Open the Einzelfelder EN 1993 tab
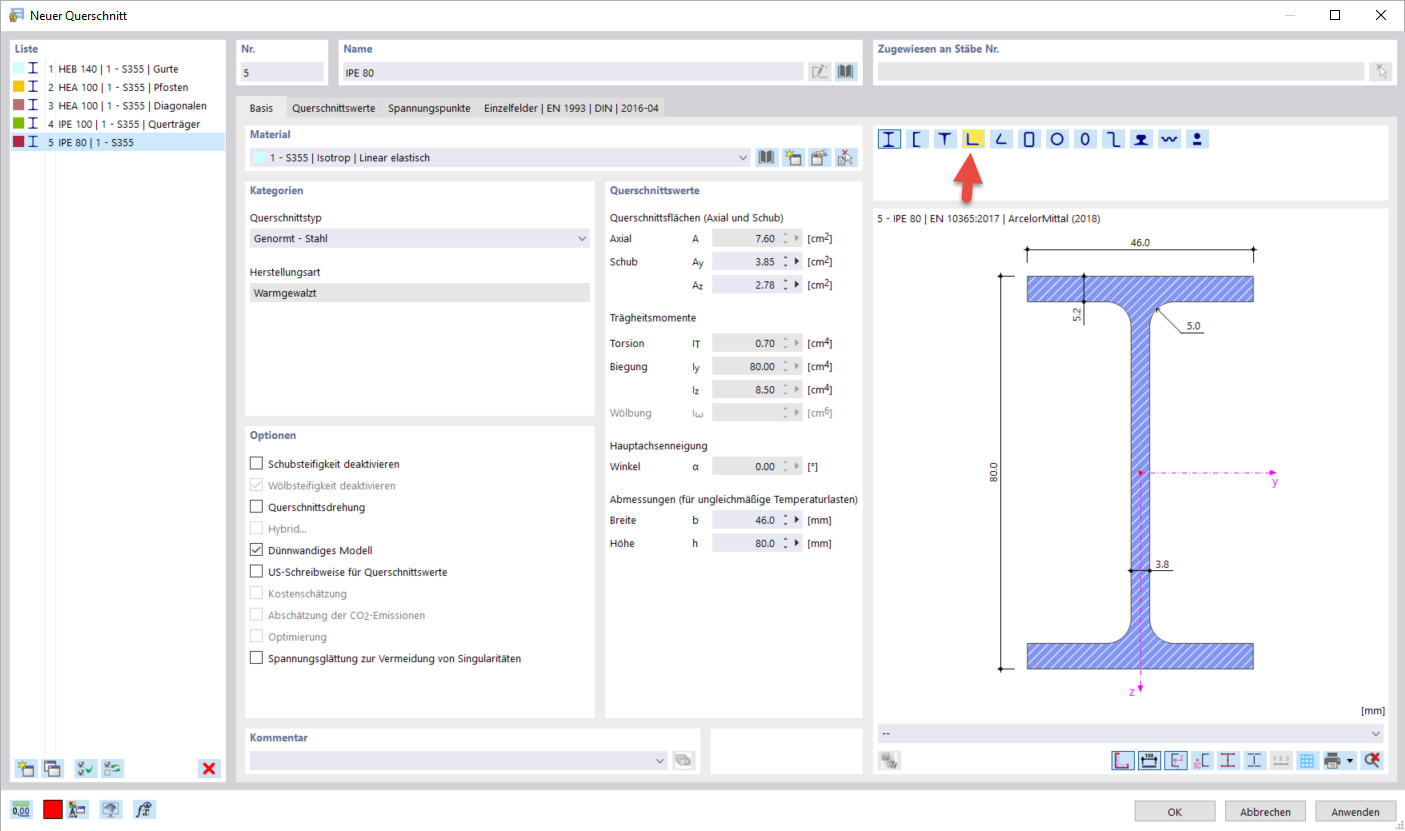 (x=570, y=108)
